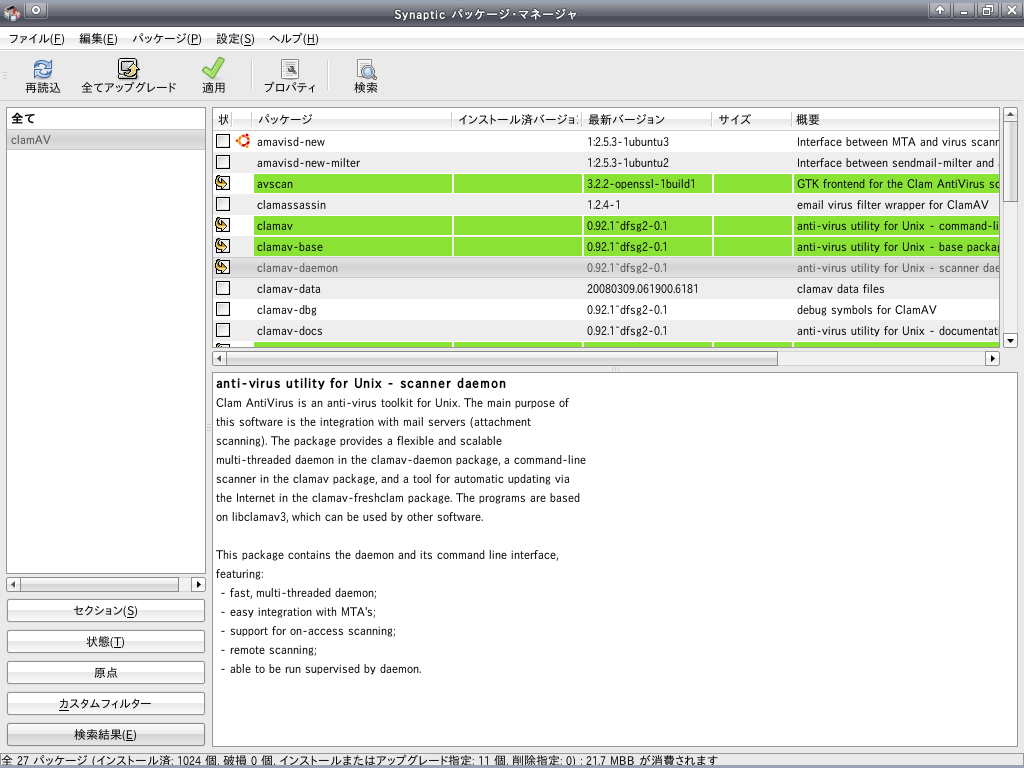The height and width of the screenshot is (768, 1024).
Task: Click the install-marked status icon for clamav
Action: point(223,225)
